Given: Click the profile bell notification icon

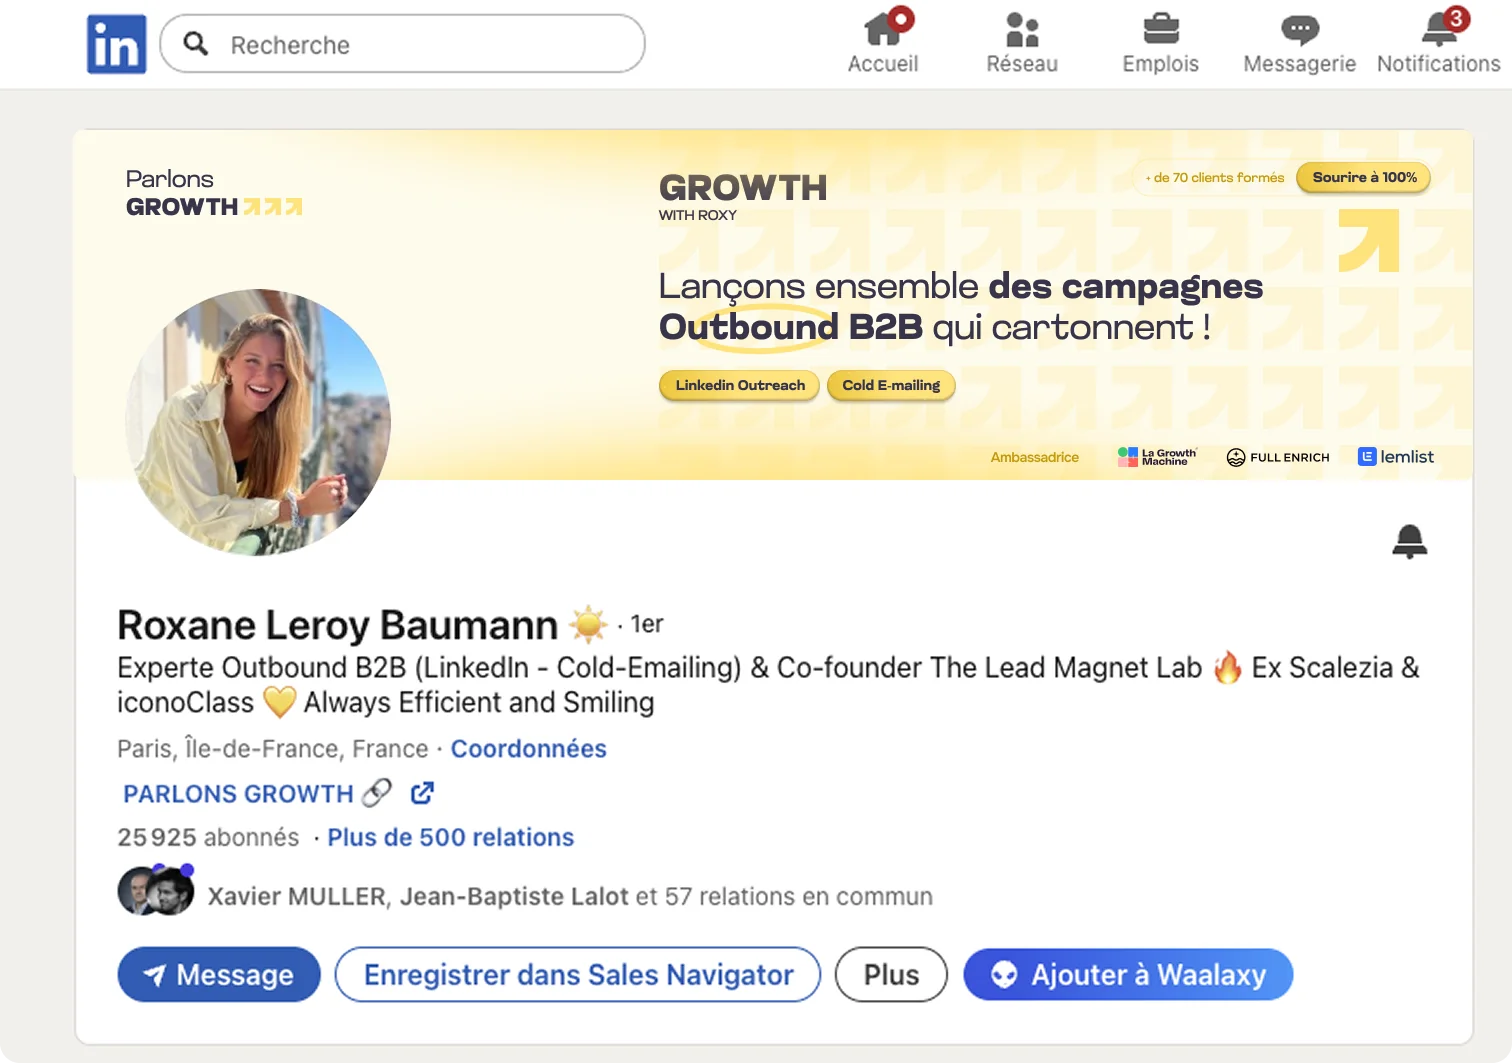Looking at the screenshot, I should tap(1410, 541).
